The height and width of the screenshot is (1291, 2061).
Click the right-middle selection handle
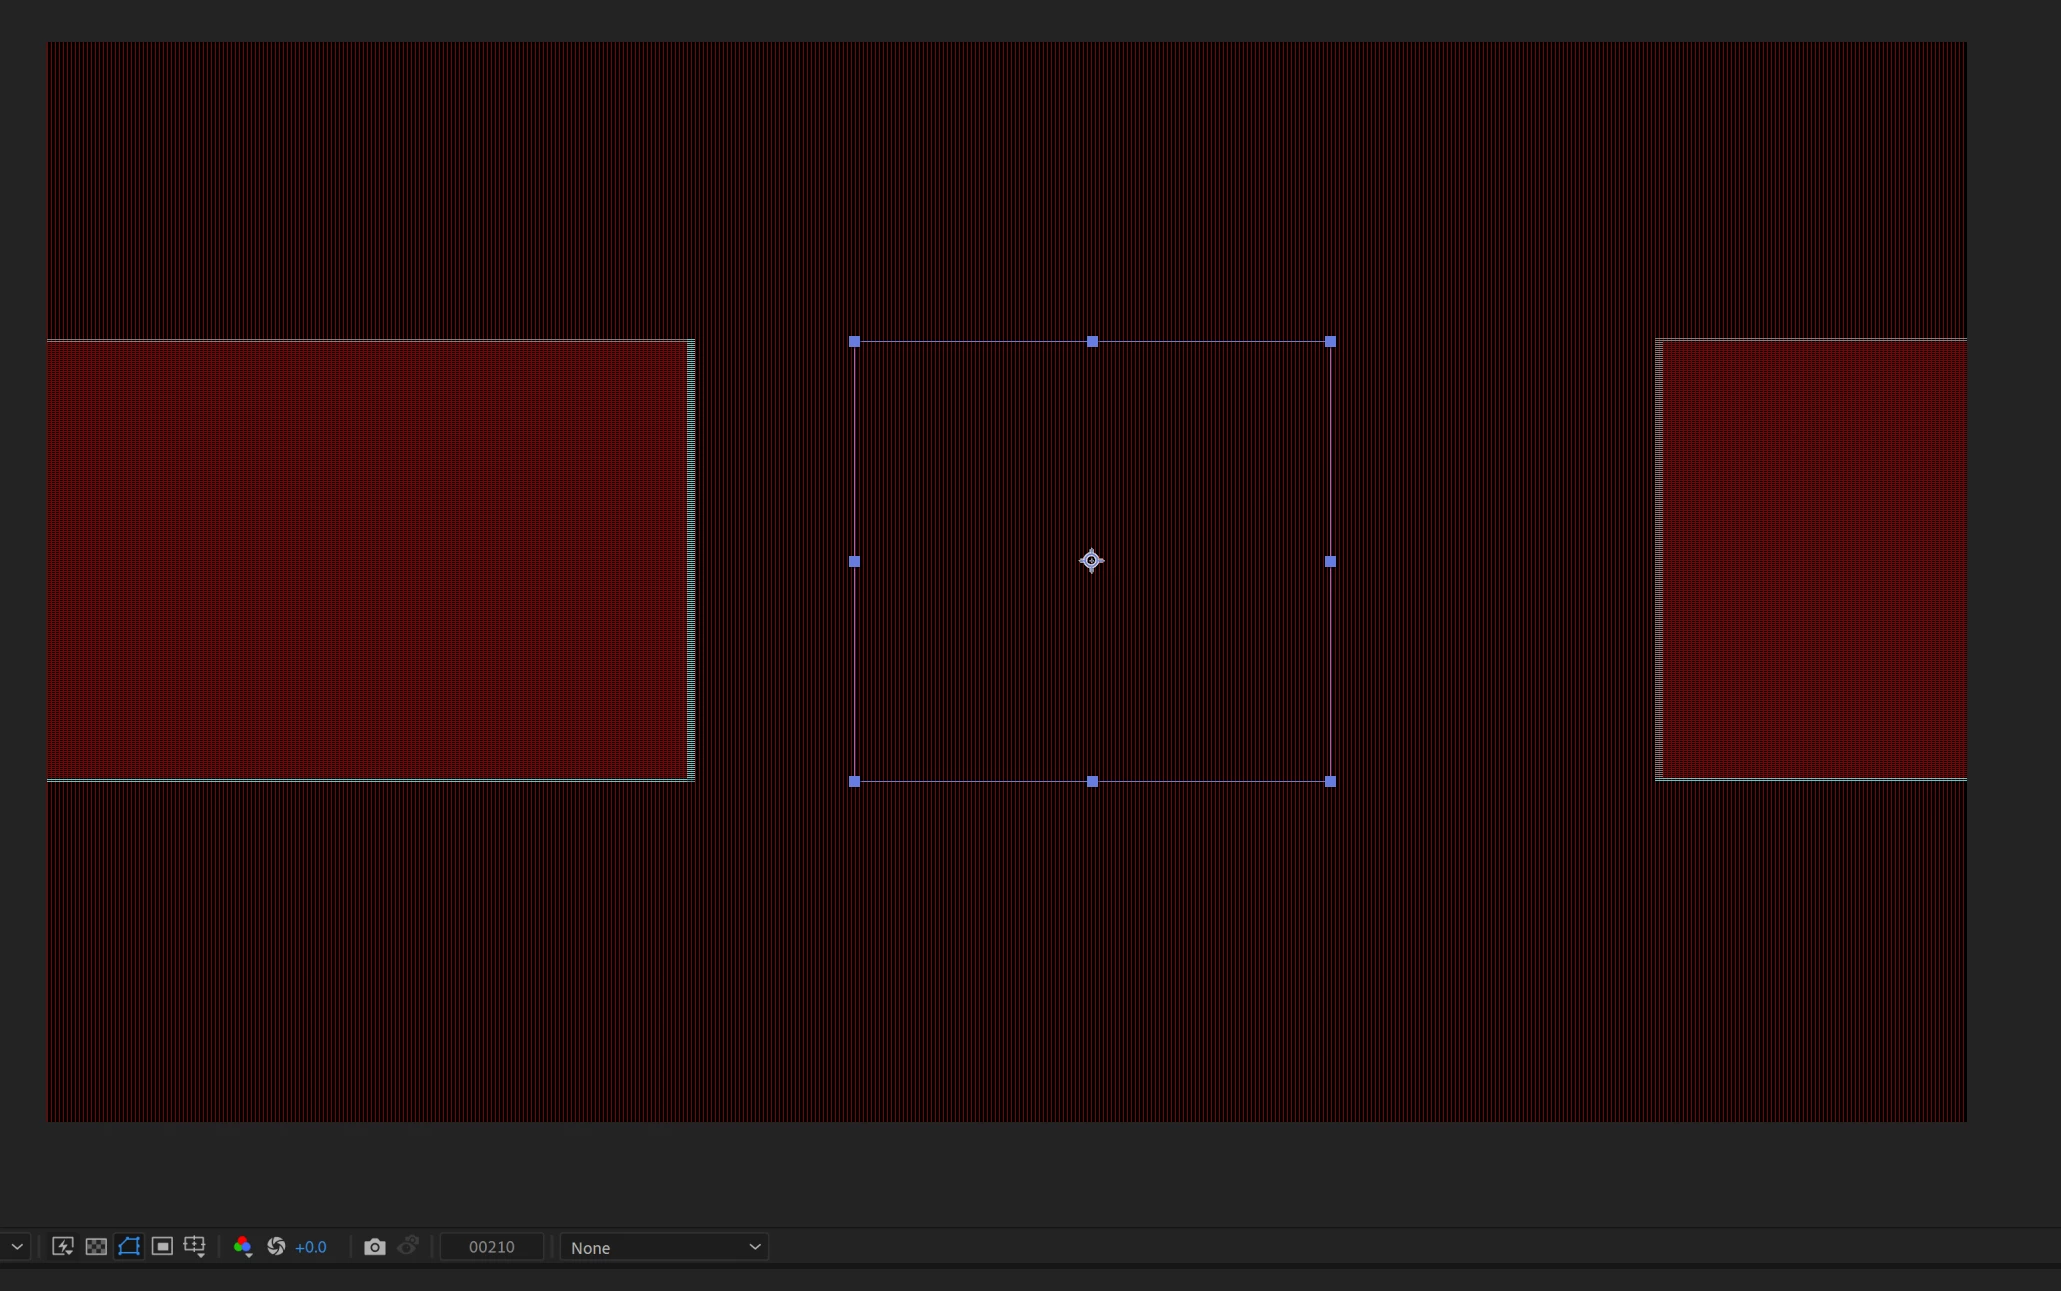(x=1330, y=562)
